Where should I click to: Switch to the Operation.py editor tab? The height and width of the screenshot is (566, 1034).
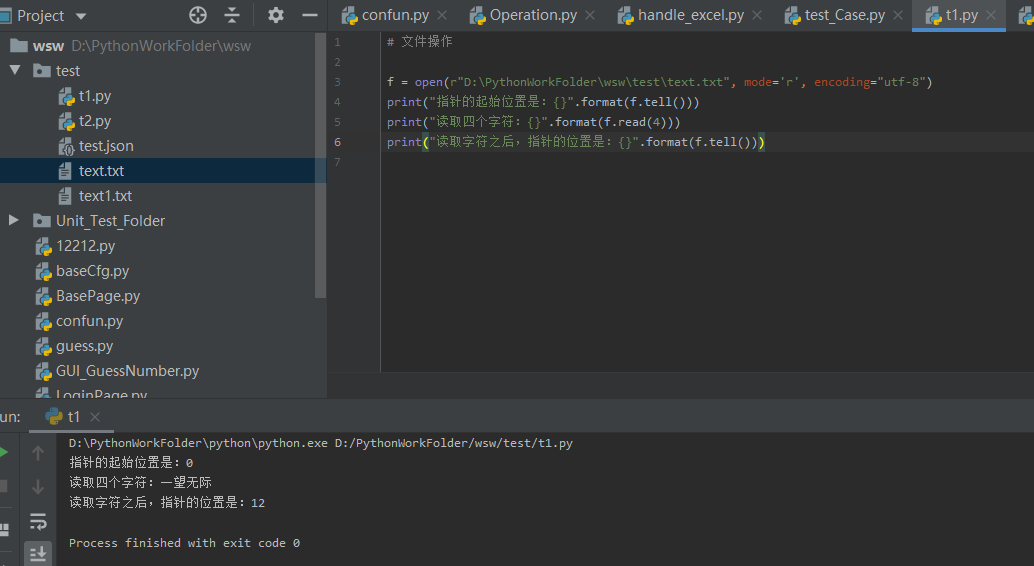click(532, 15)
